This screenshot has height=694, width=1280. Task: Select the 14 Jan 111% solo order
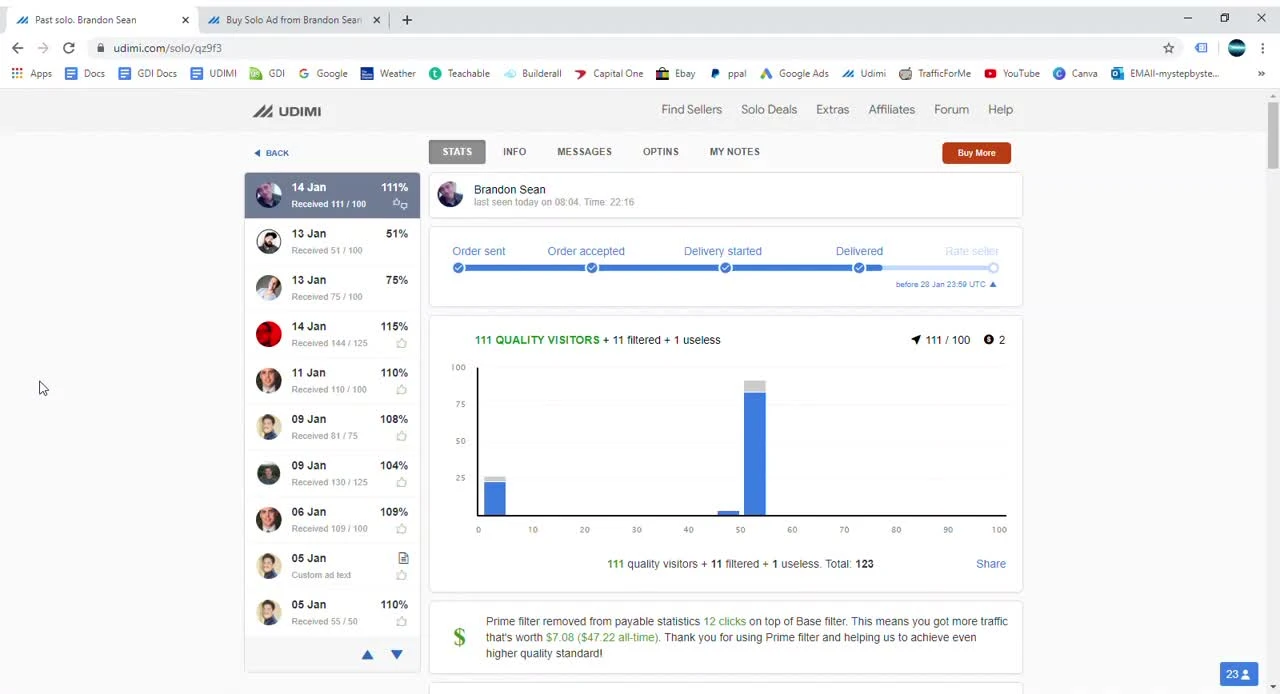[332, 195]
